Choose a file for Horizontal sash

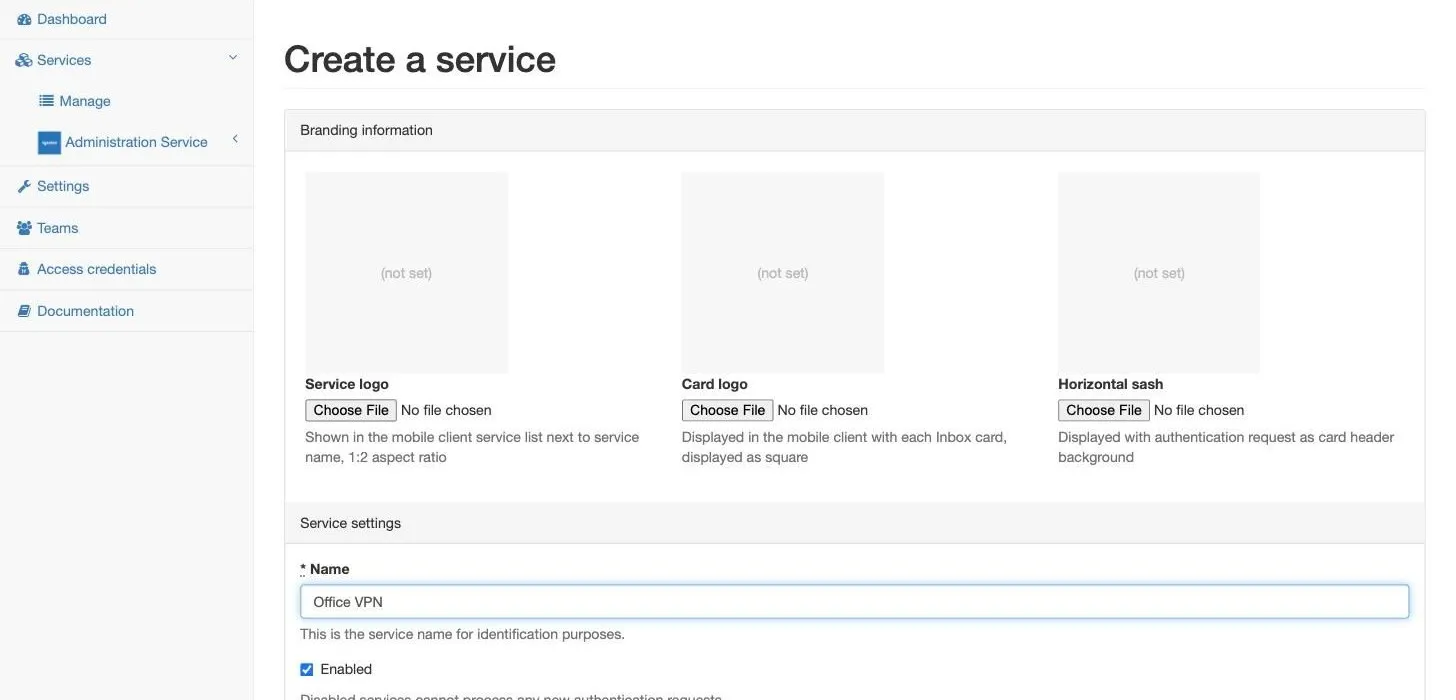(x=1104, y=410)
